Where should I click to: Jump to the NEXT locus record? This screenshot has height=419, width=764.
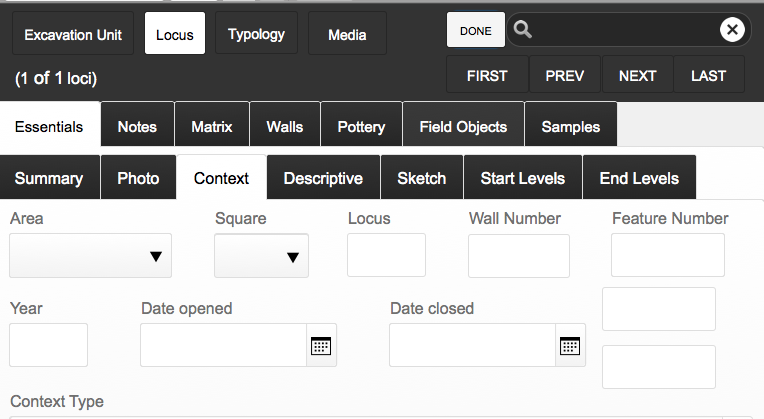638,75
